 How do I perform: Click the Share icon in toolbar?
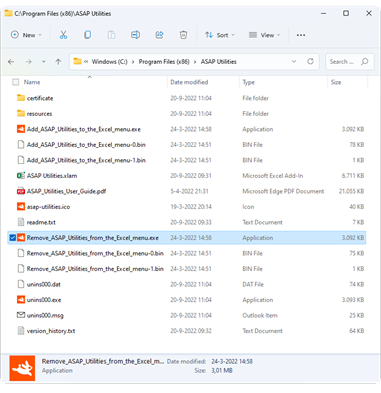pos(159,35)
